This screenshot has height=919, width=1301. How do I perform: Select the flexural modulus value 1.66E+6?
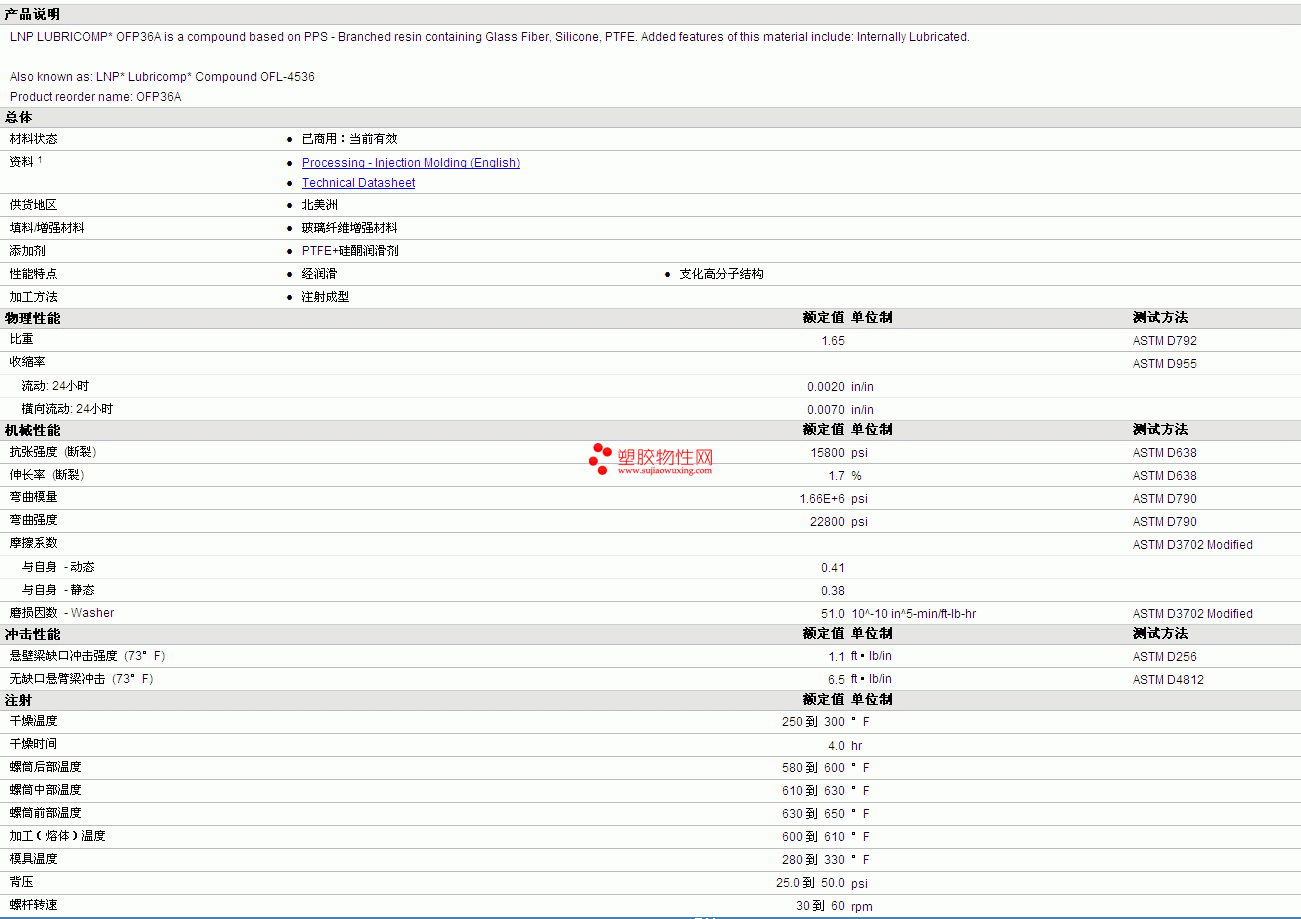click(822, 499)
